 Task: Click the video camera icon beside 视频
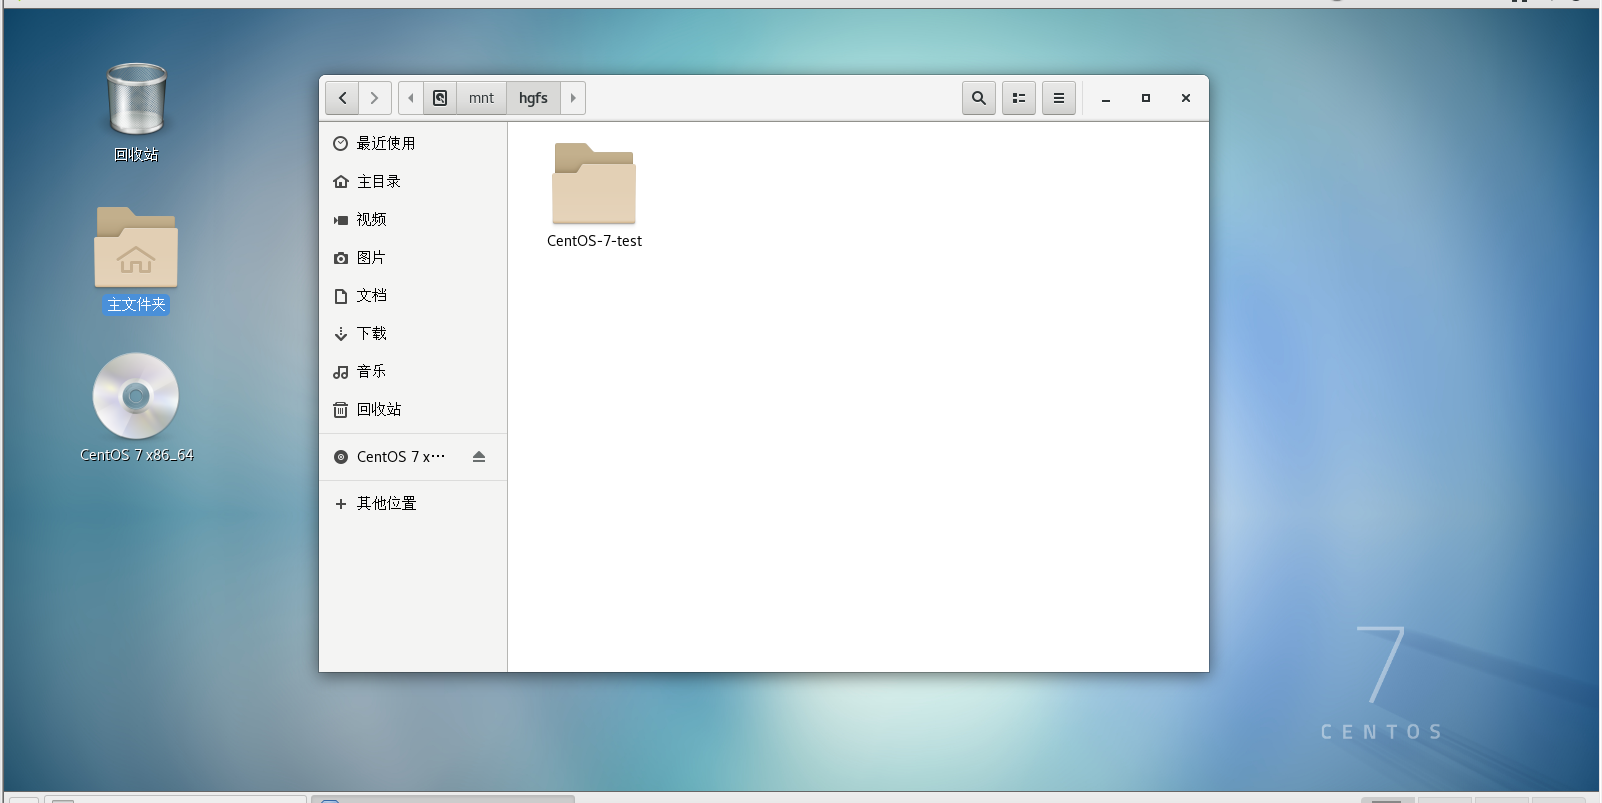coord(341,220)
